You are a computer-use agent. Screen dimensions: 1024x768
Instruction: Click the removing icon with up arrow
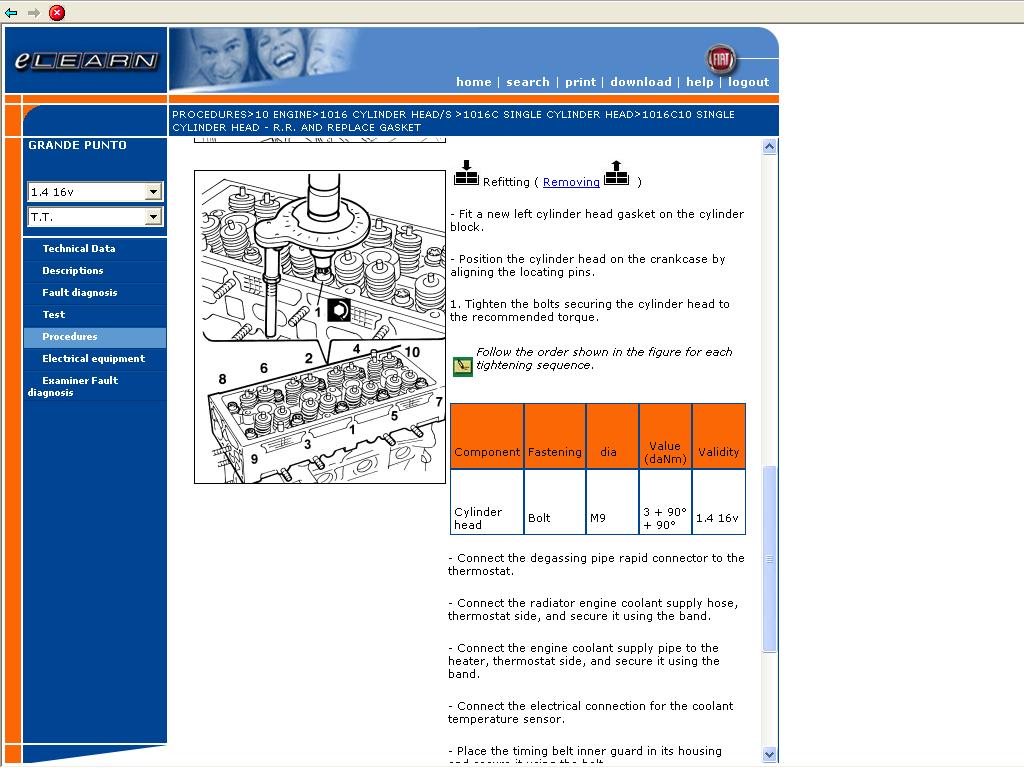pyautogui.click(x=616, y=173)
